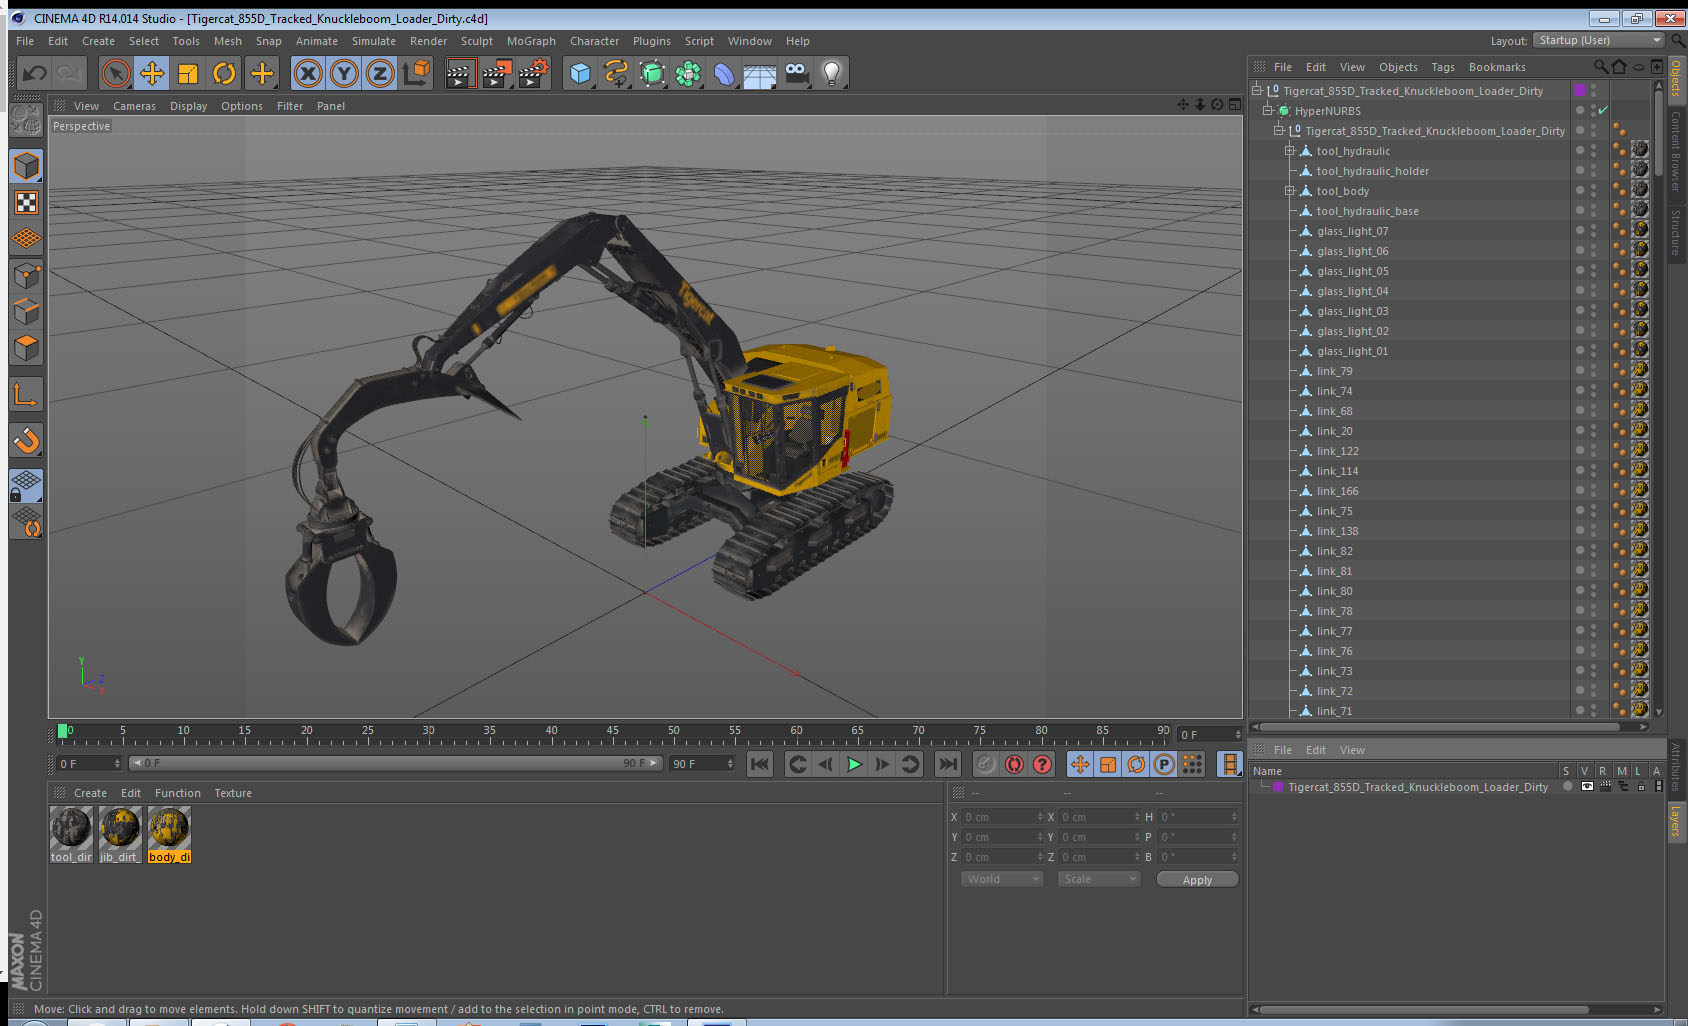1688x1026 pixels.
Task: Go to end of animation
Action: pyautogui.click(x=947, y=764)
